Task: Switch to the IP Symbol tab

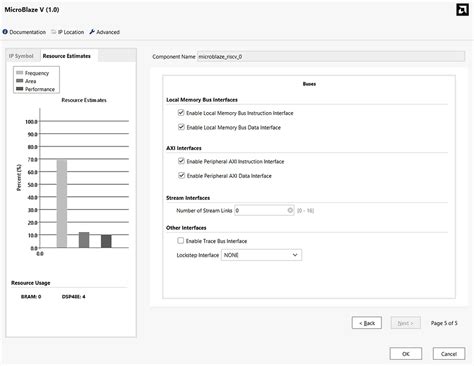Action: (21, 56)
